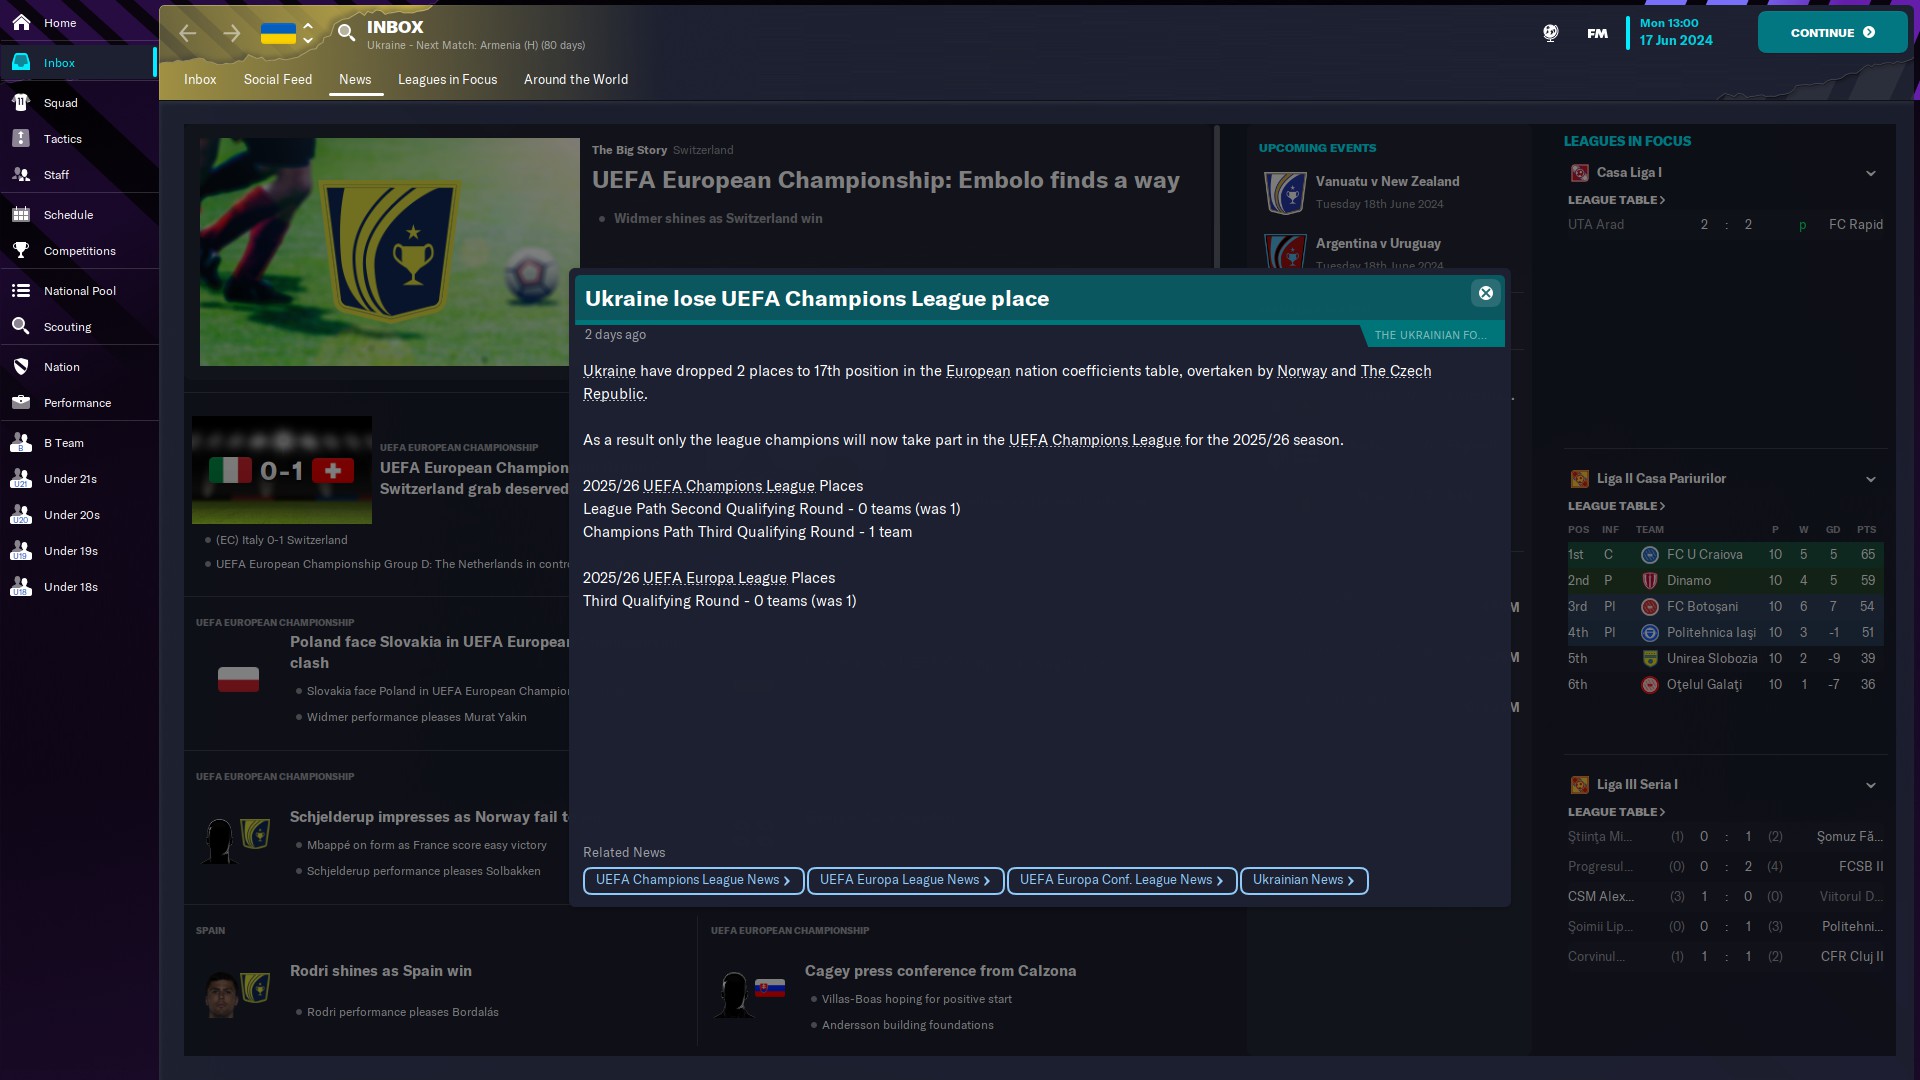1920x1080 pixels.
Task: Click the search magnifier in header
Action: click(x=346, y=33)
